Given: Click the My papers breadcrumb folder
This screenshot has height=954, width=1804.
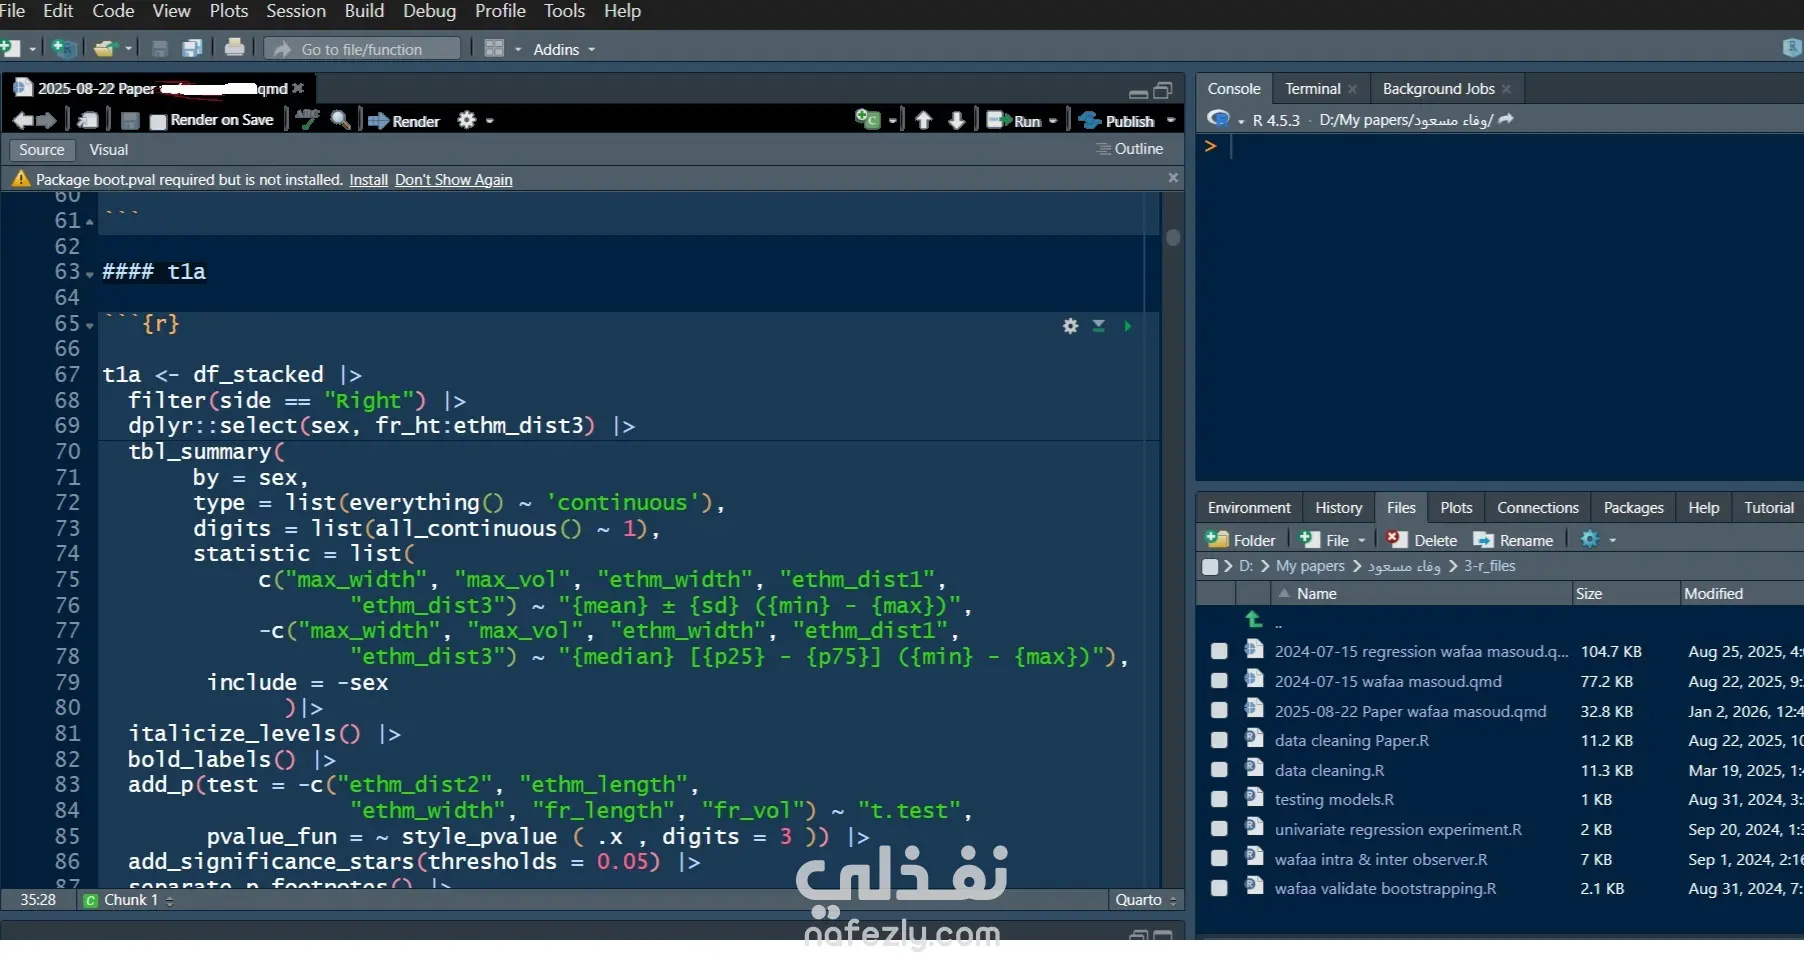Looking at the screenshot, I should tap(1310, 566).
